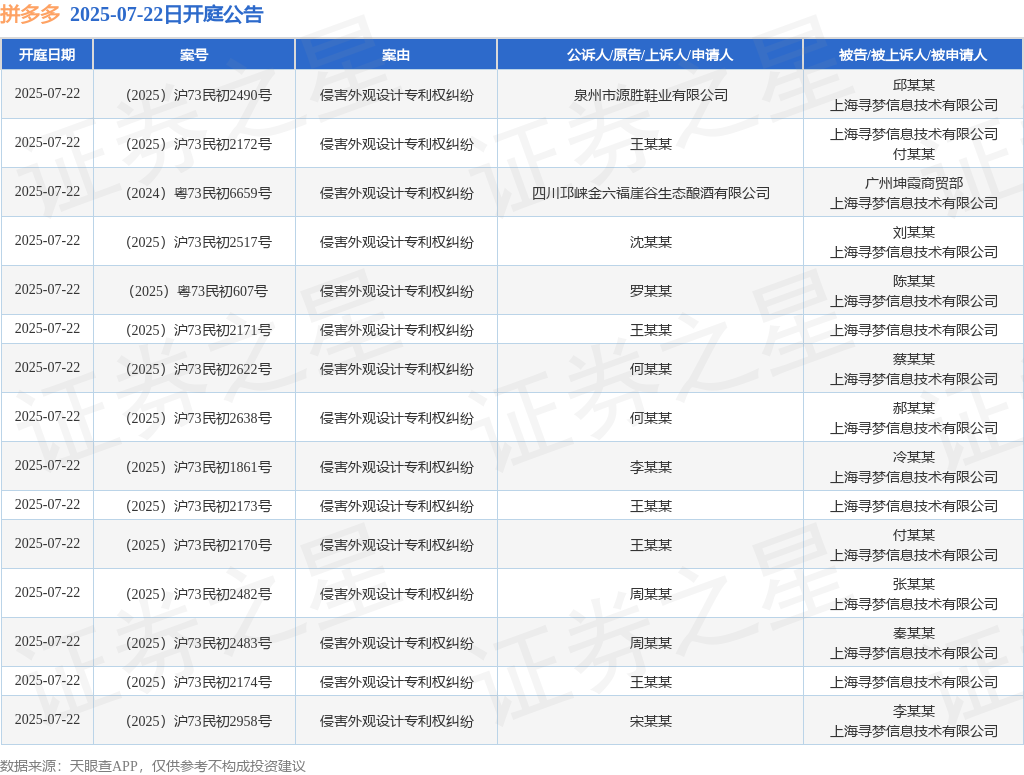
Task: Click the 2025-07-22日开庭公告 heading
Action: pyautogui.click(x=167, y=14)
